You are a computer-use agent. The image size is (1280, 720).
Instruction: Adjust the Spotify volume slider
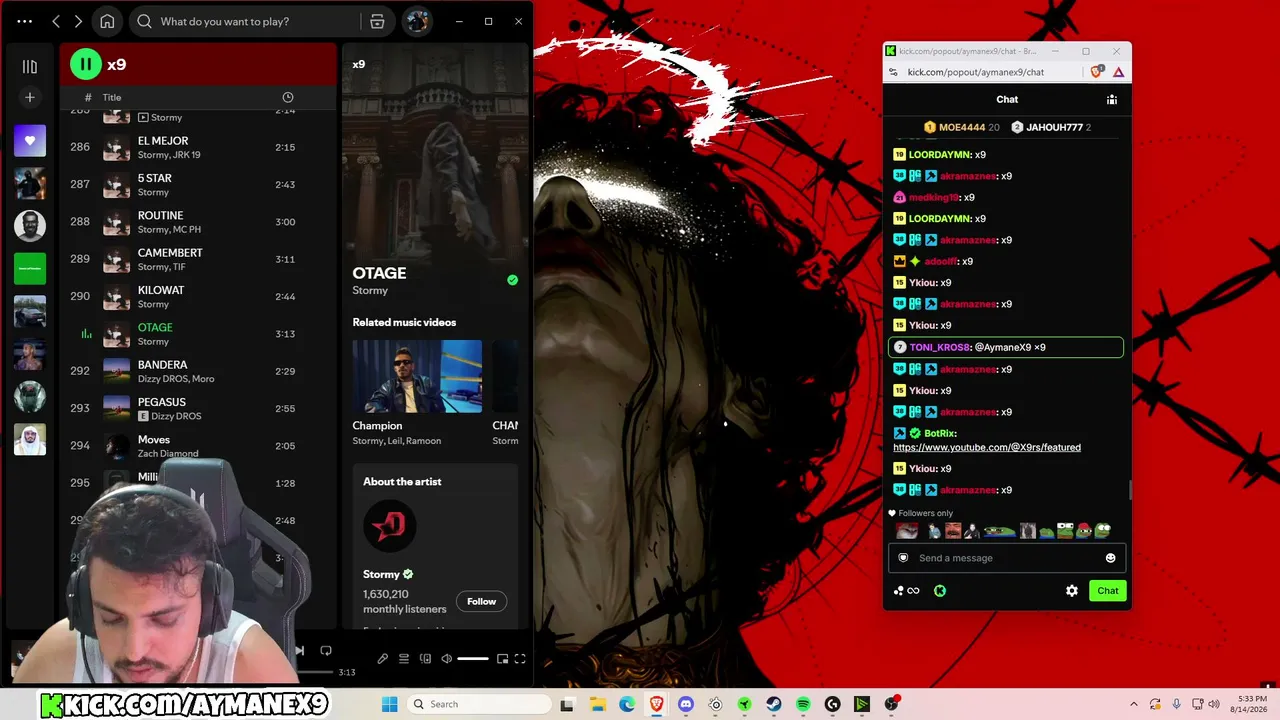[x=473, y=659]
